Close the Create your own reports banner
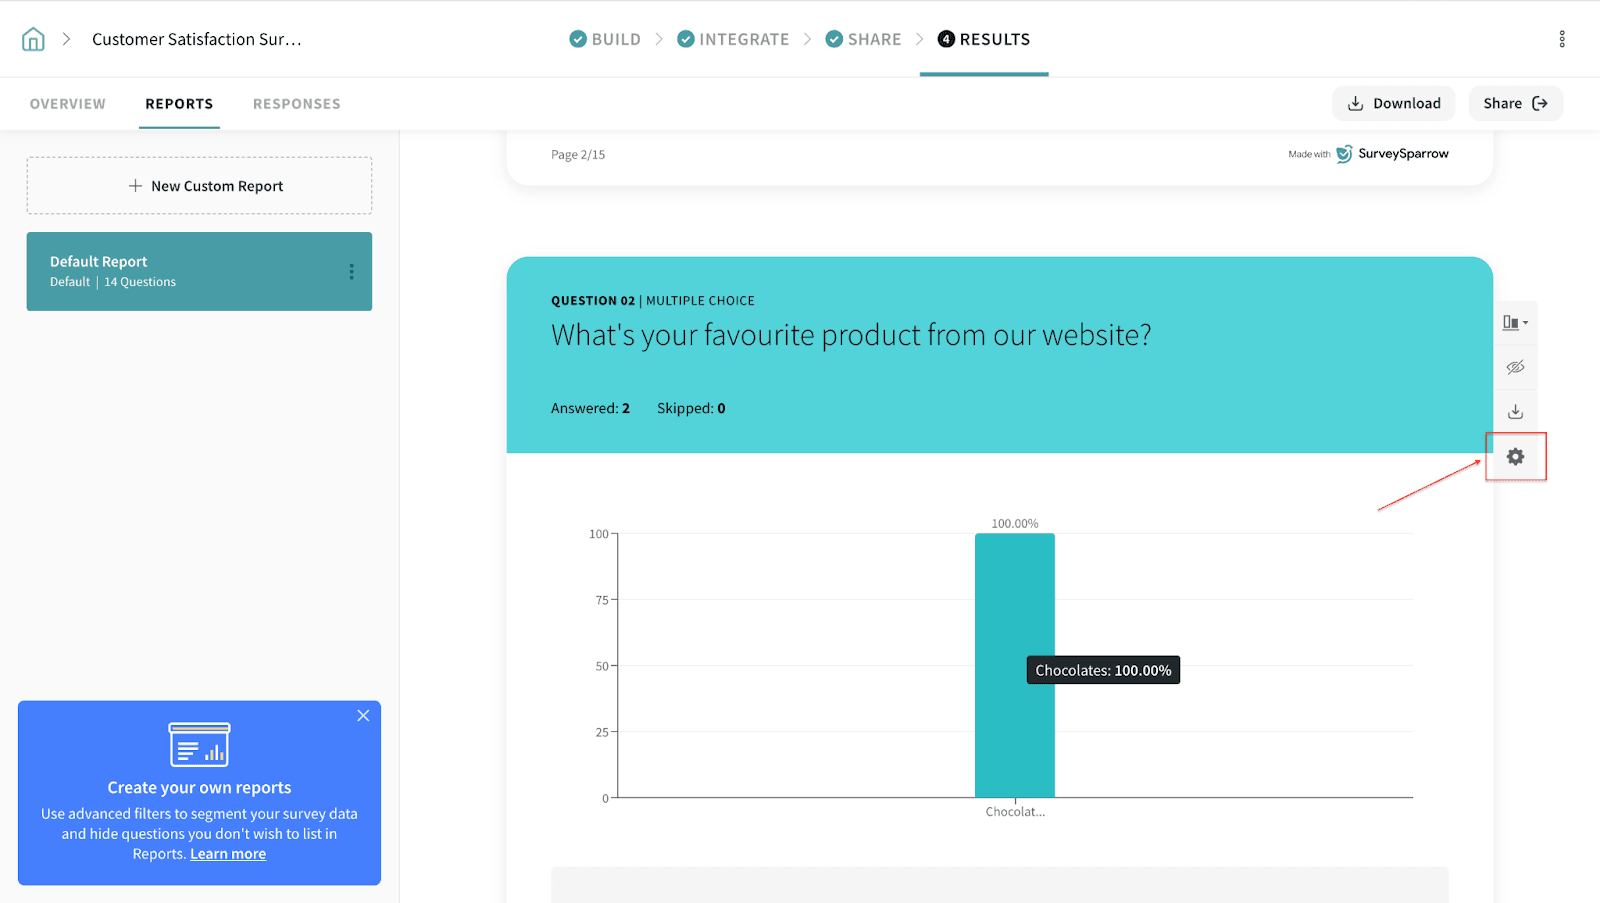The width and height of the screenshot is (1600, 903). pos(363,716)
